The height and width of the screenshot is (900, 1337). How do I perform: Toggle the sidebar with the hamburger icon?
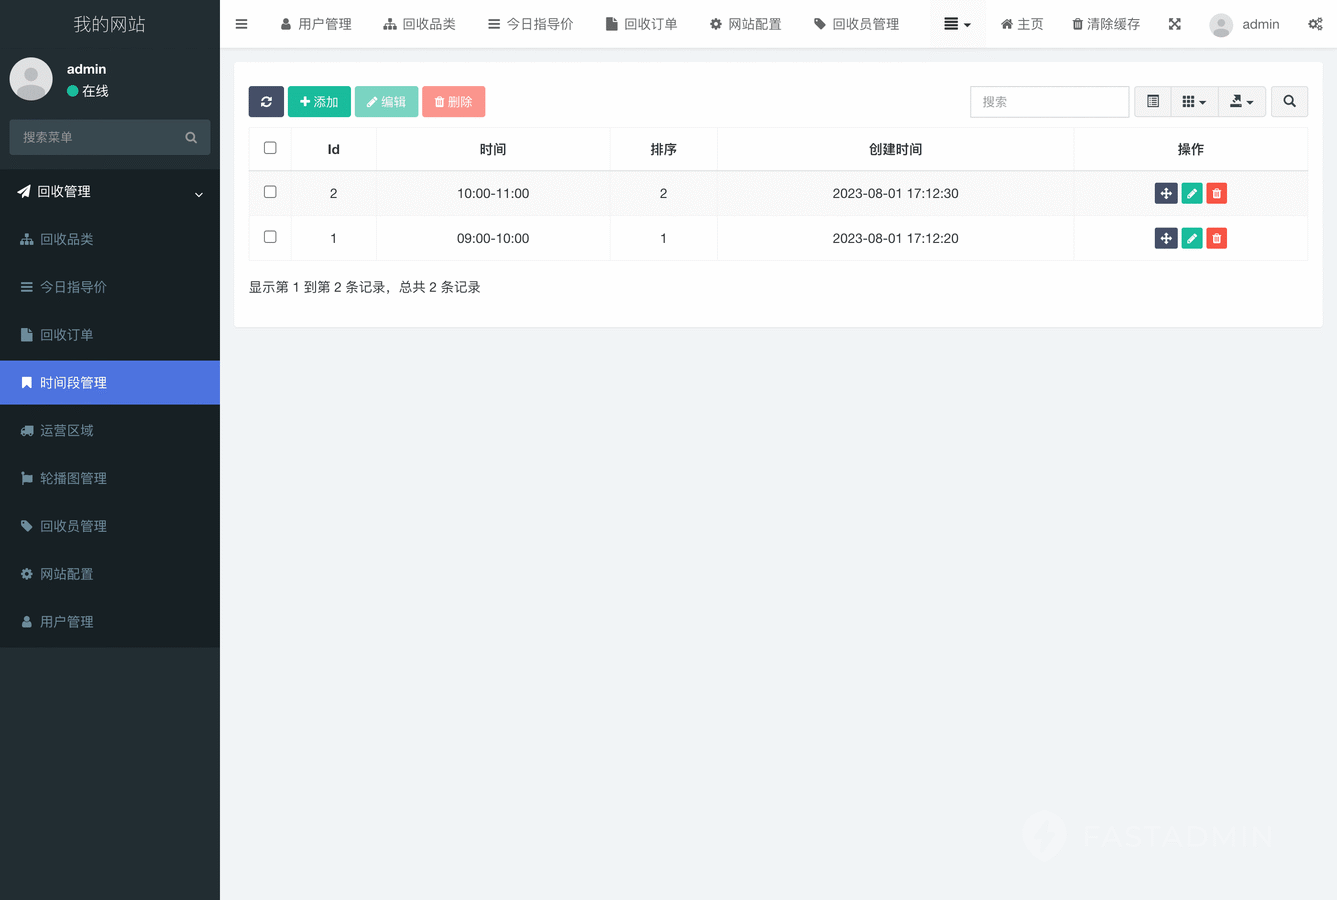pyautogui.click(x=241, y=24)
